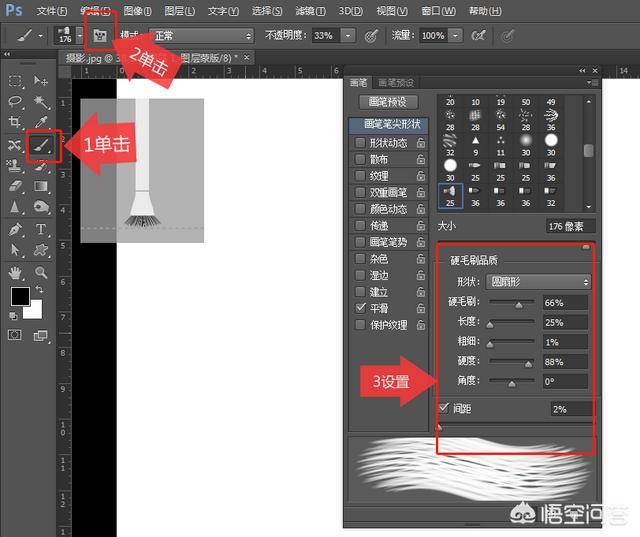
Task: Open the brush panel toggle icon
Action: coord(100,34)
